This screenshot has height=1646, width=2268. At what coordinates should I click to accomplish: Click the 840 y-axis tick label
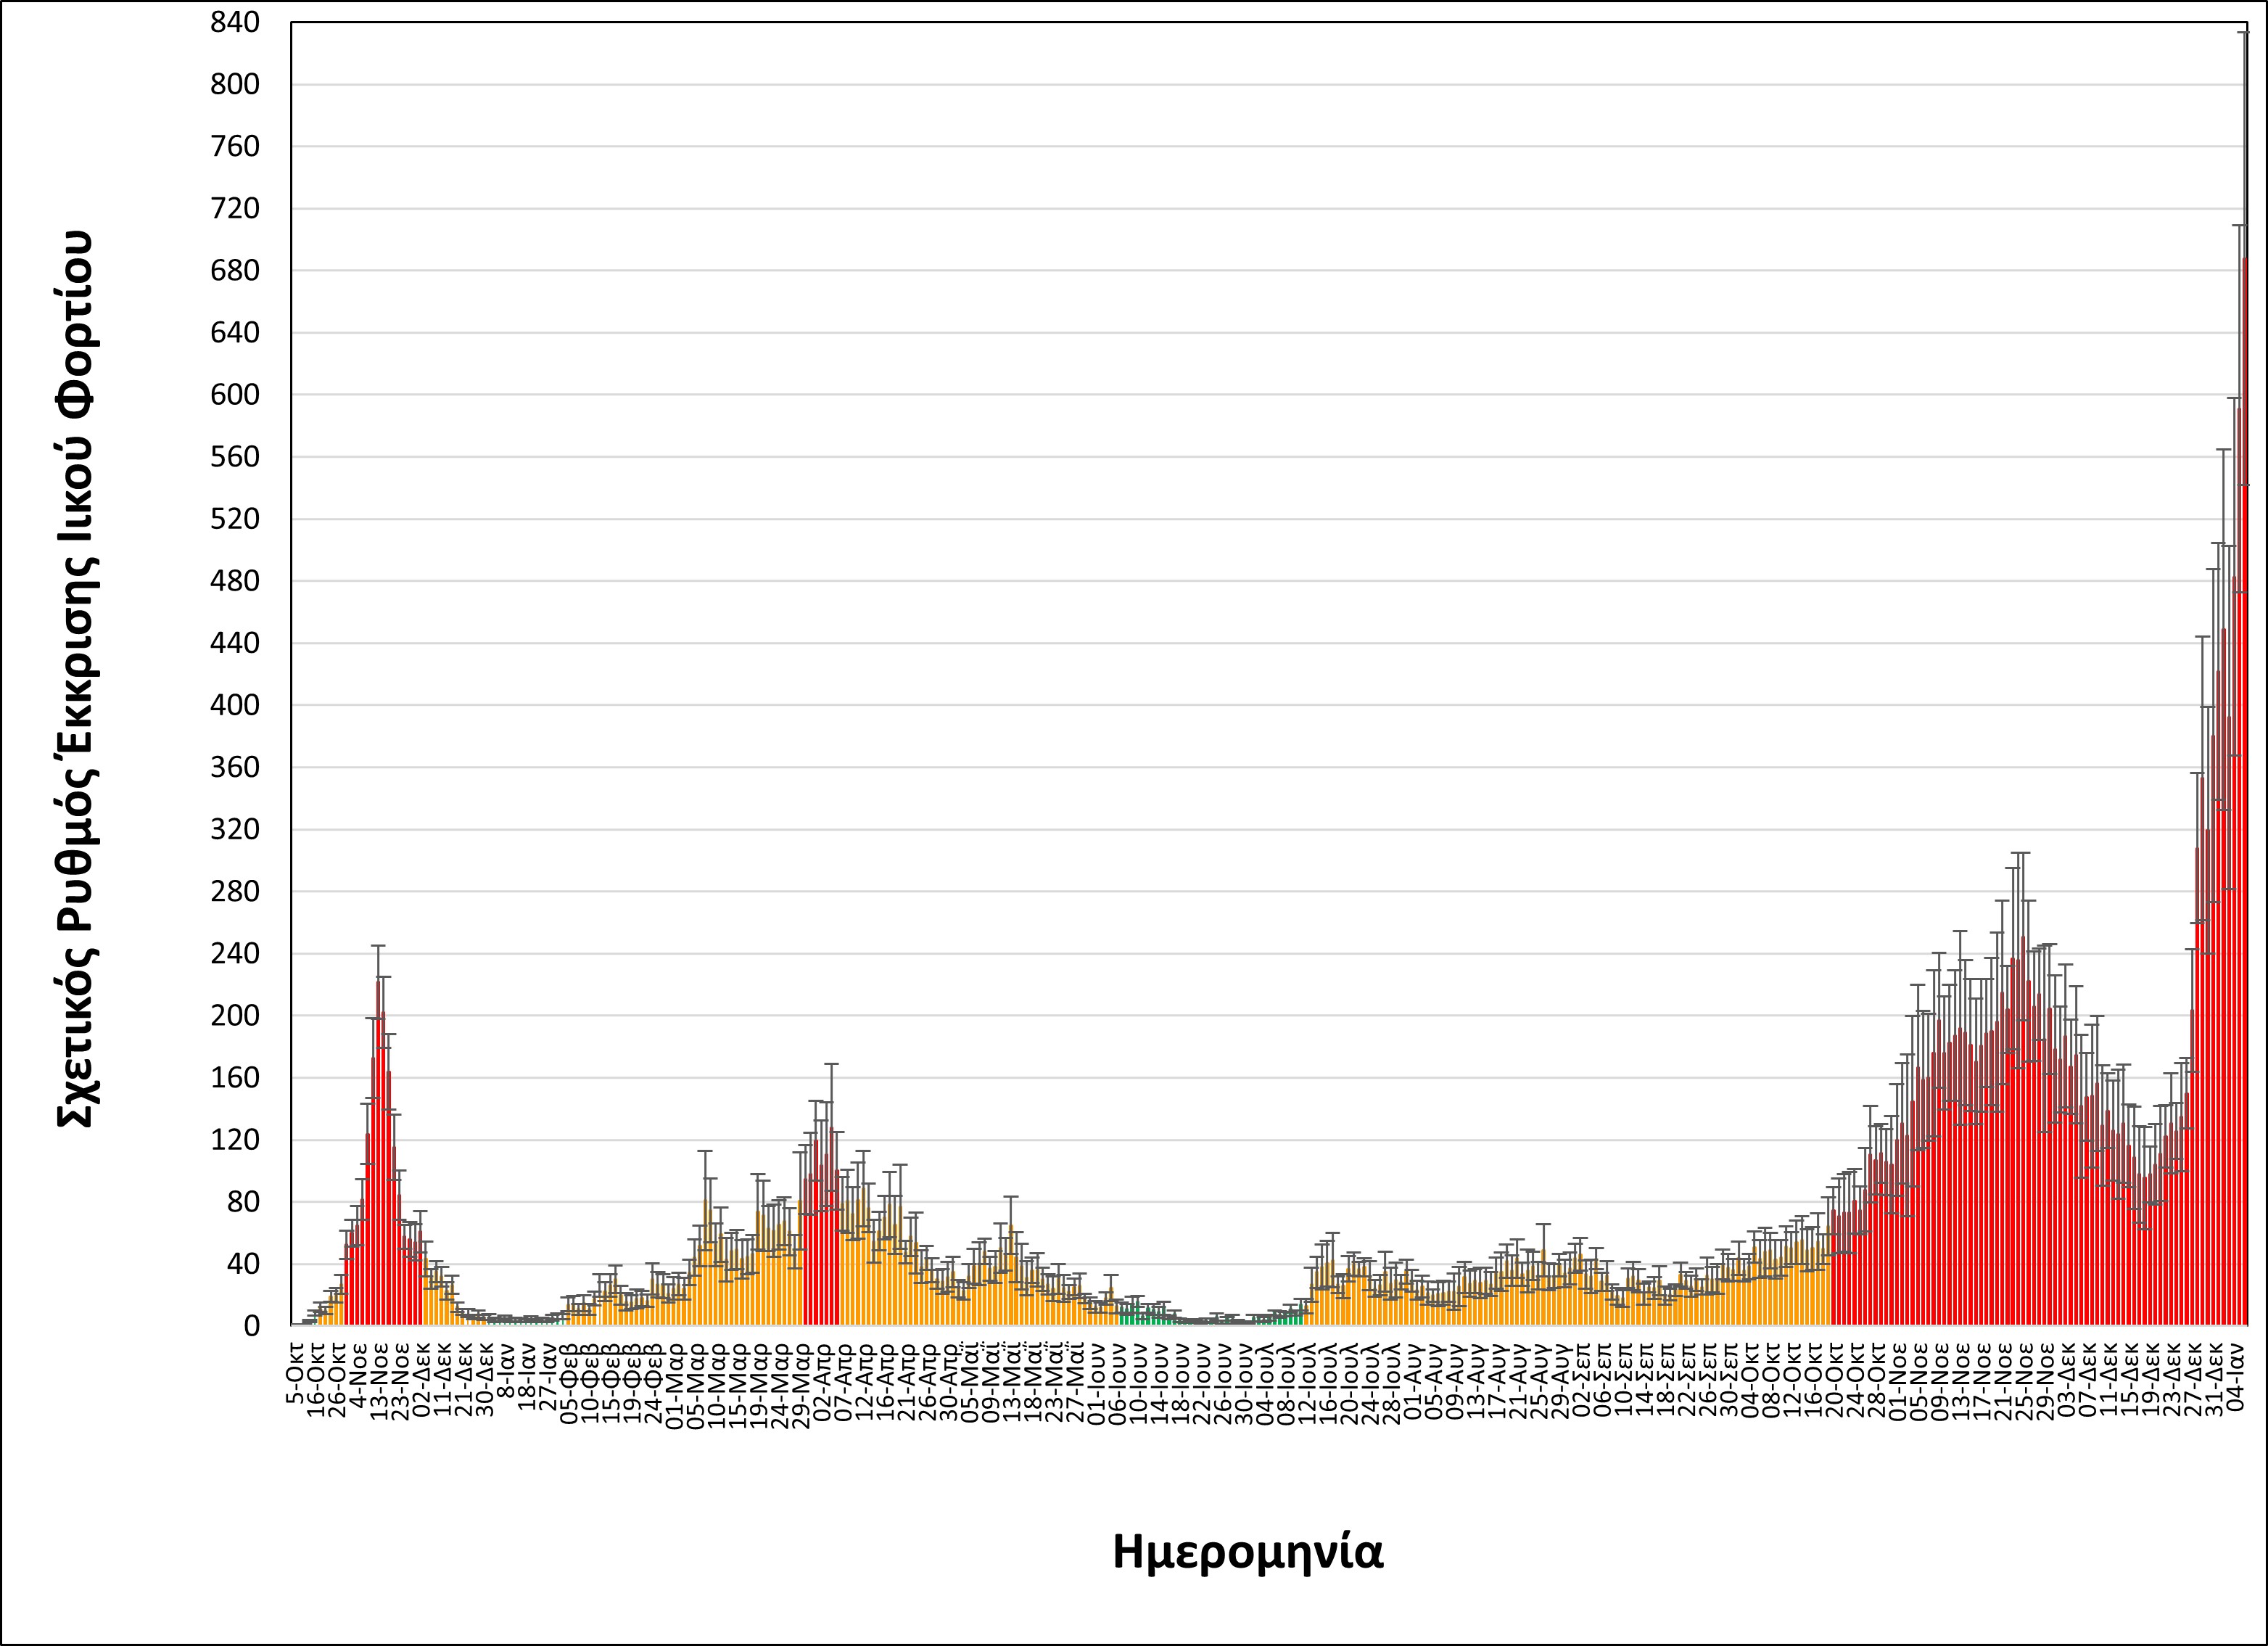coord(235,23)
